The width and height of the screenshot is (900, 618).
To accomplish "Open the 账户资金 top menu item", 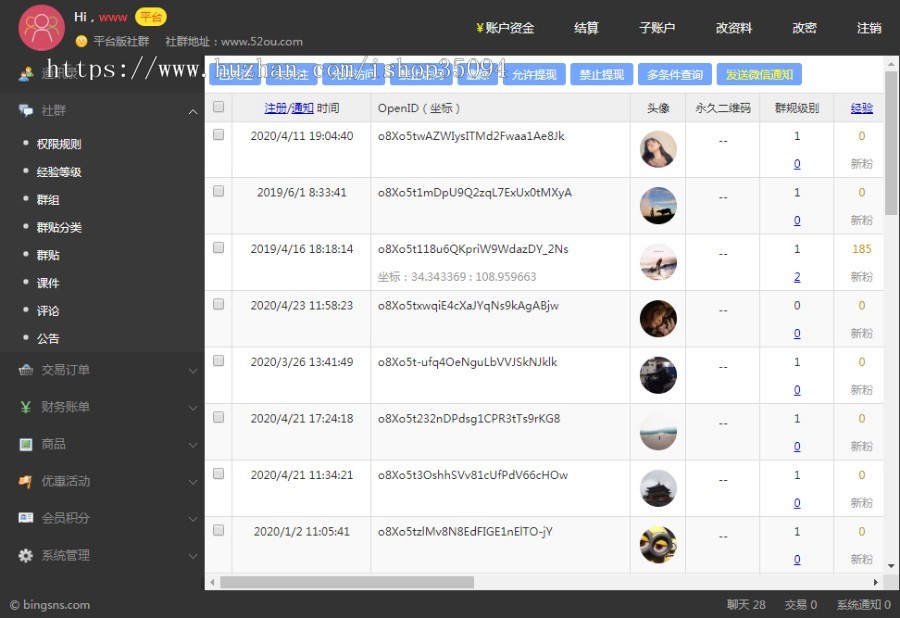I will point(505,28).
